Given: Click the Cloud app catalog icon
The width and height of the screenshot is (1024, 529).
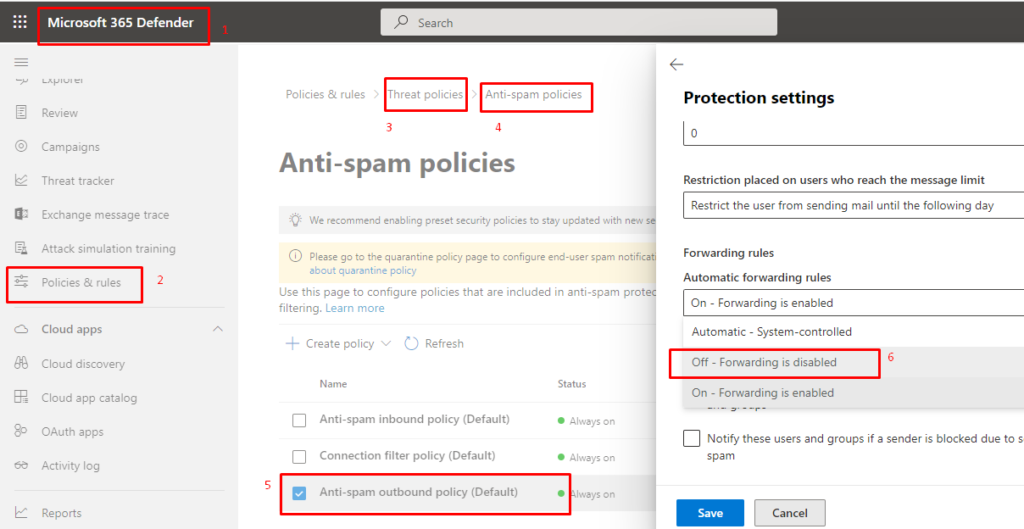Looking at the screenshot, I should [x=22, y=397].
